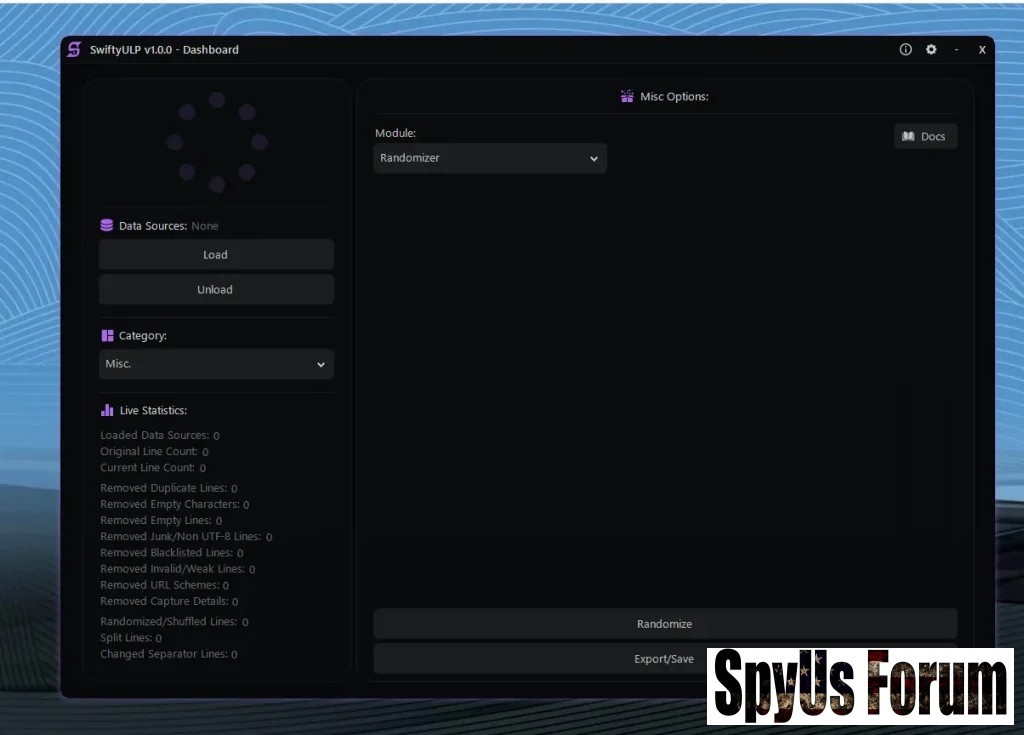1024x735 pixels.
Task: Open the Docs button
Action: [924, 137]
